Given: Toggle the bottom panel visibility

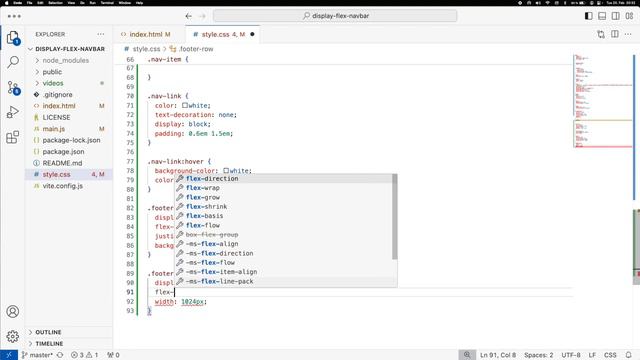Looking at the screenshot, I should (x=602, y=16).
